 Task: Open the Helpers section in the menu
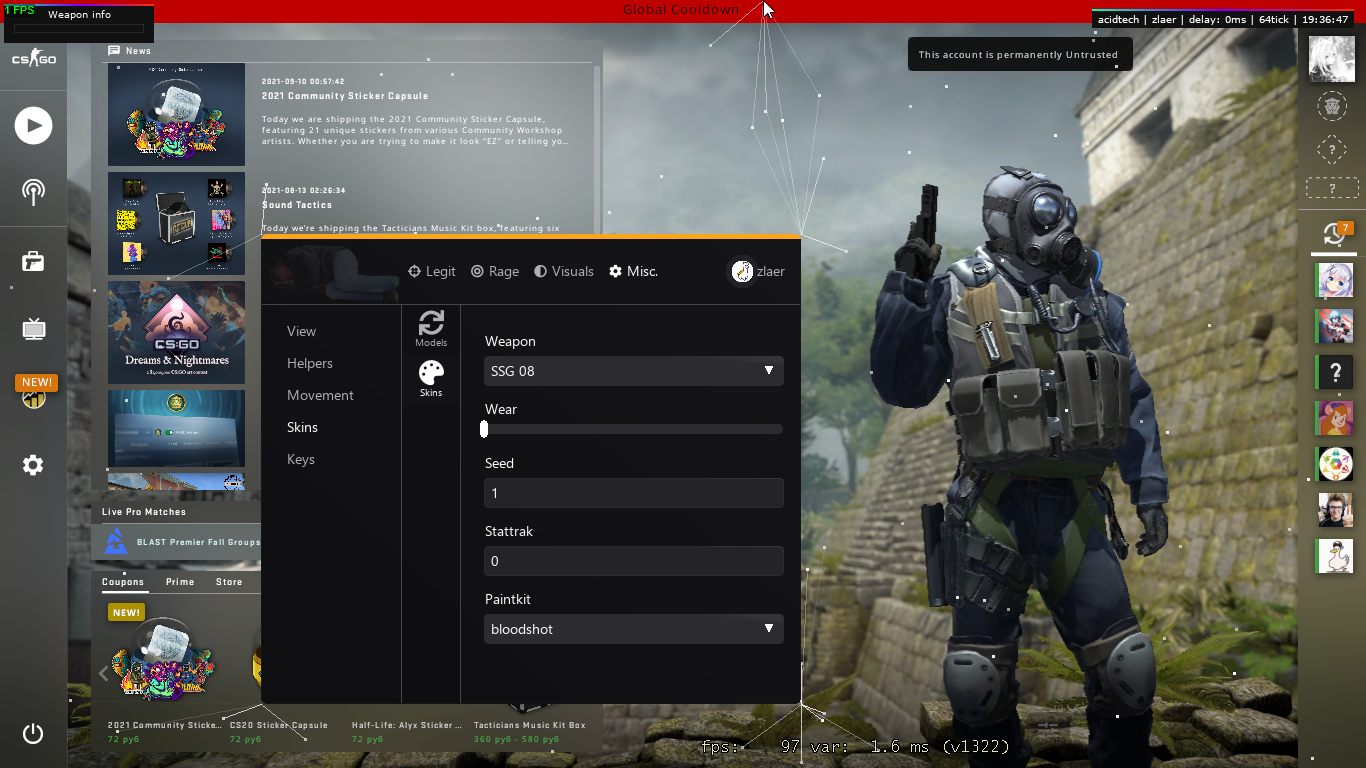coord(310,363)
